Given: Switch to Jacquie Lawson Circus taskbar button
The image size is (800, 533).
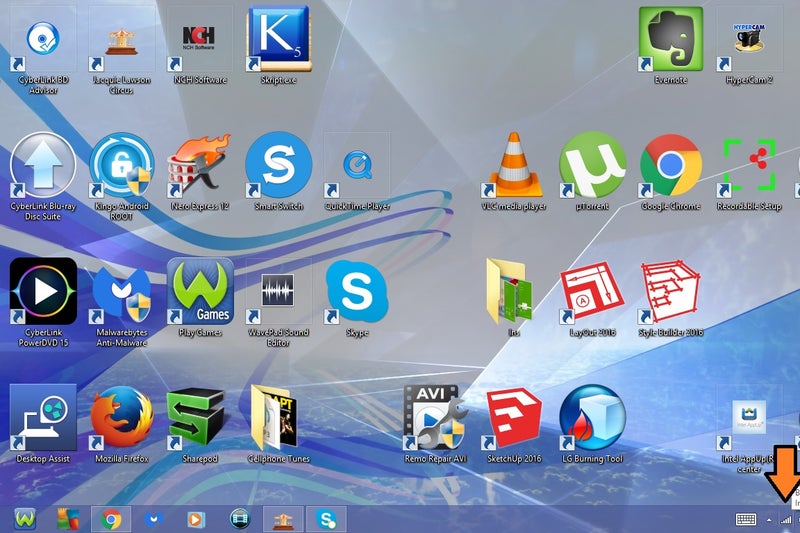Looking at the screenshot, I should tap(283, 519).
